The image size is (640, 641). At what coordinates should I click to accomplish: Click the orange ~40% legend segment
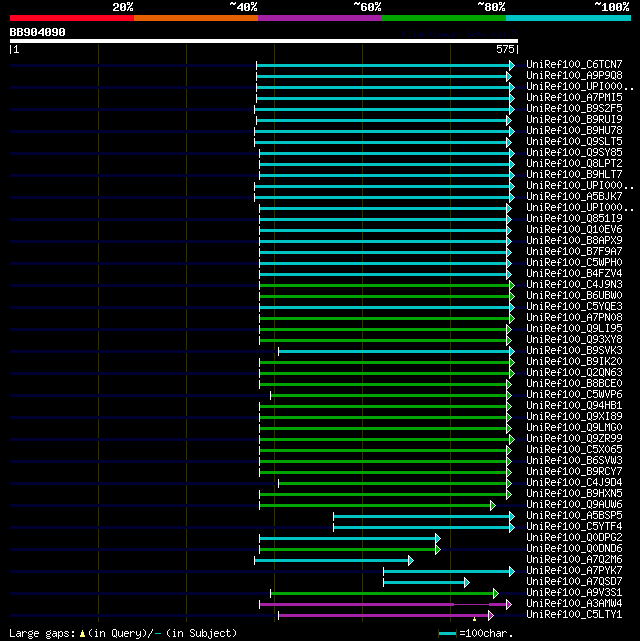click(196, 18)
